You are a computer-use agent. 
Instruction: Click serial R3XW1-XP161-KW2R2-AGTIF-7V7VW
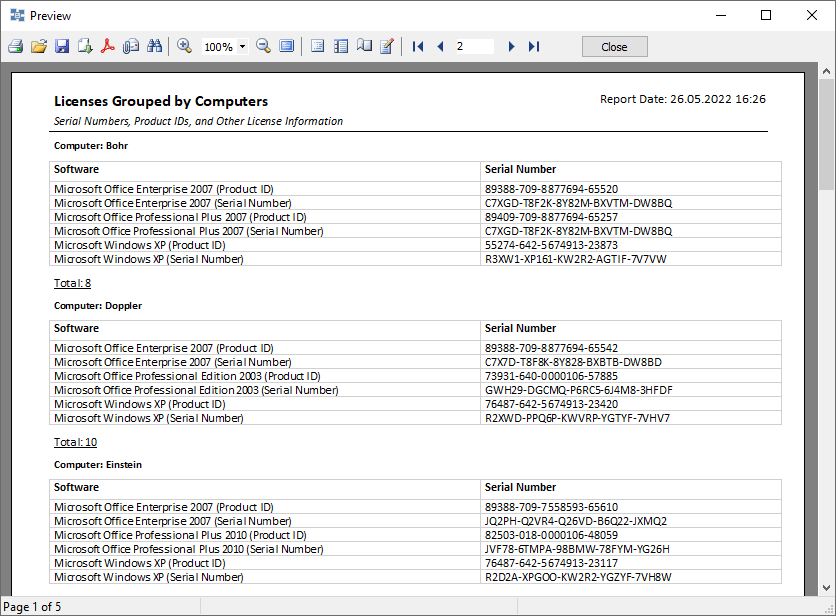coord(576,259)
